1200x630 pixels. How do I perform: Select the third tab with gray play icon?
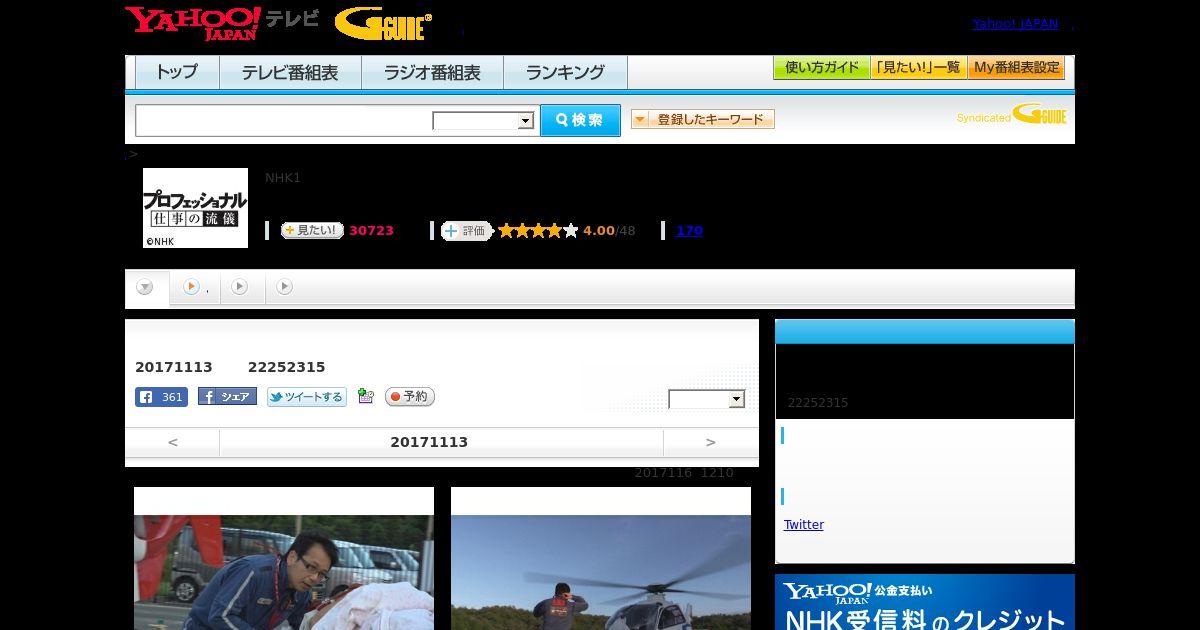[240, 288]
